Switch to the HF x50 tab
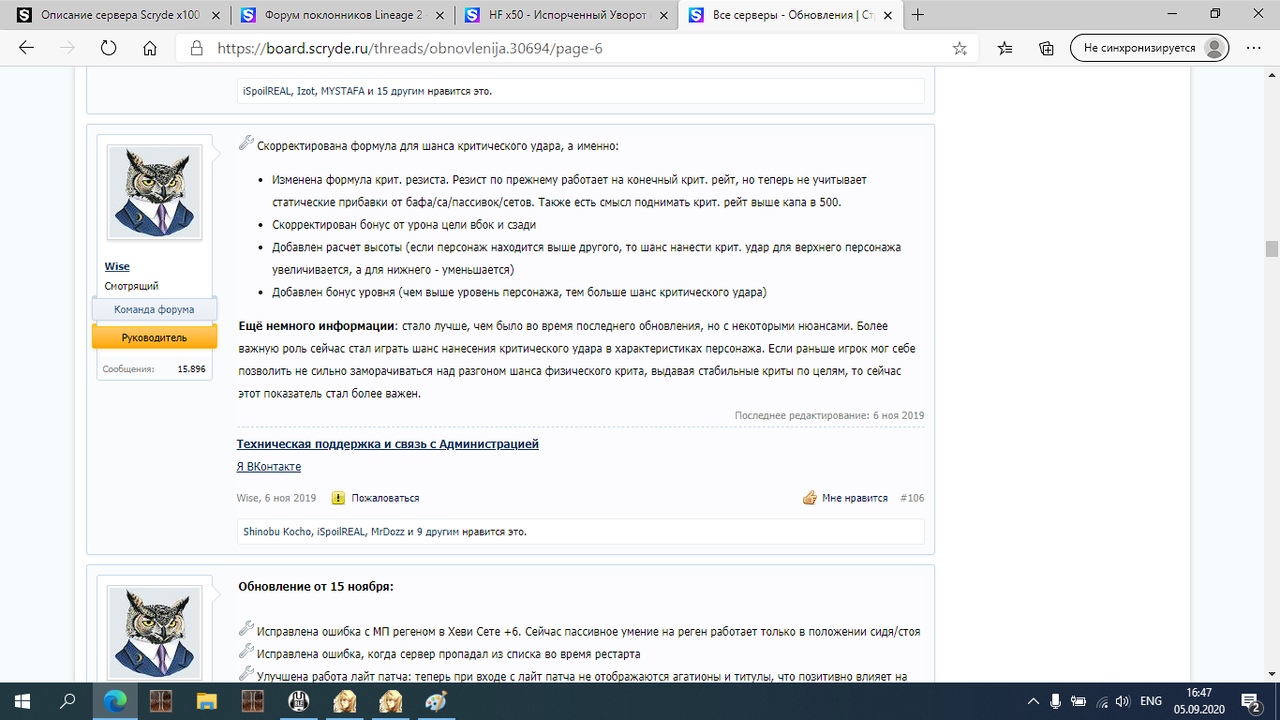 point(567,15)
